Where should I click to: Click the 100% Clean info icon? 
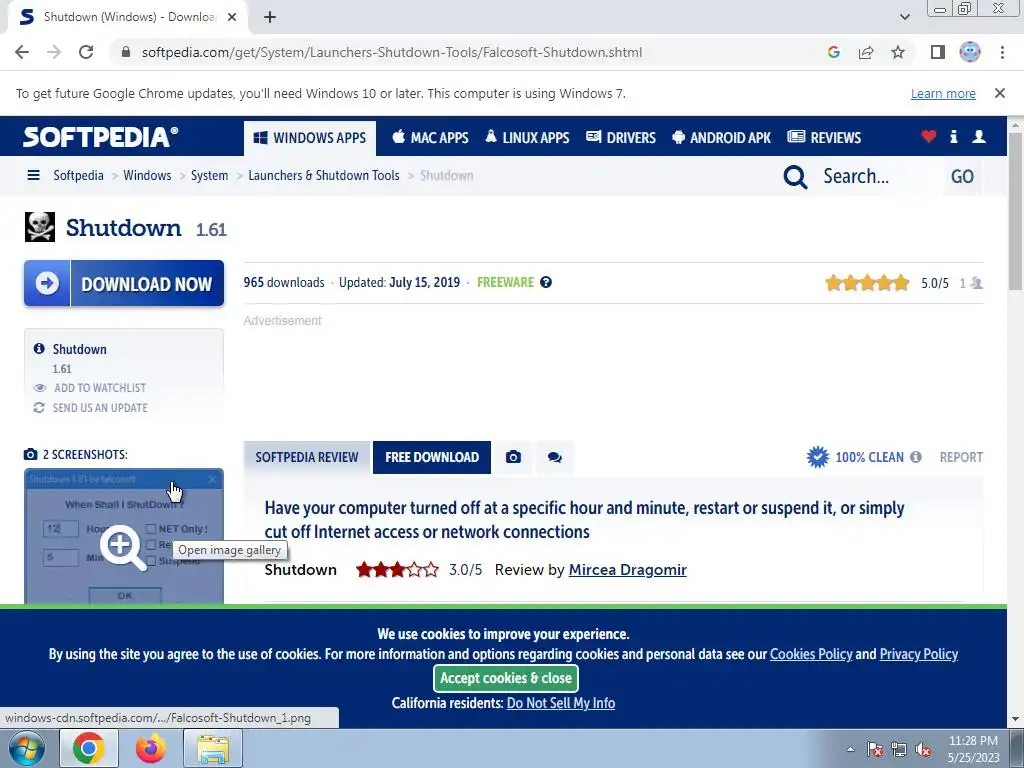click(916, 457)
